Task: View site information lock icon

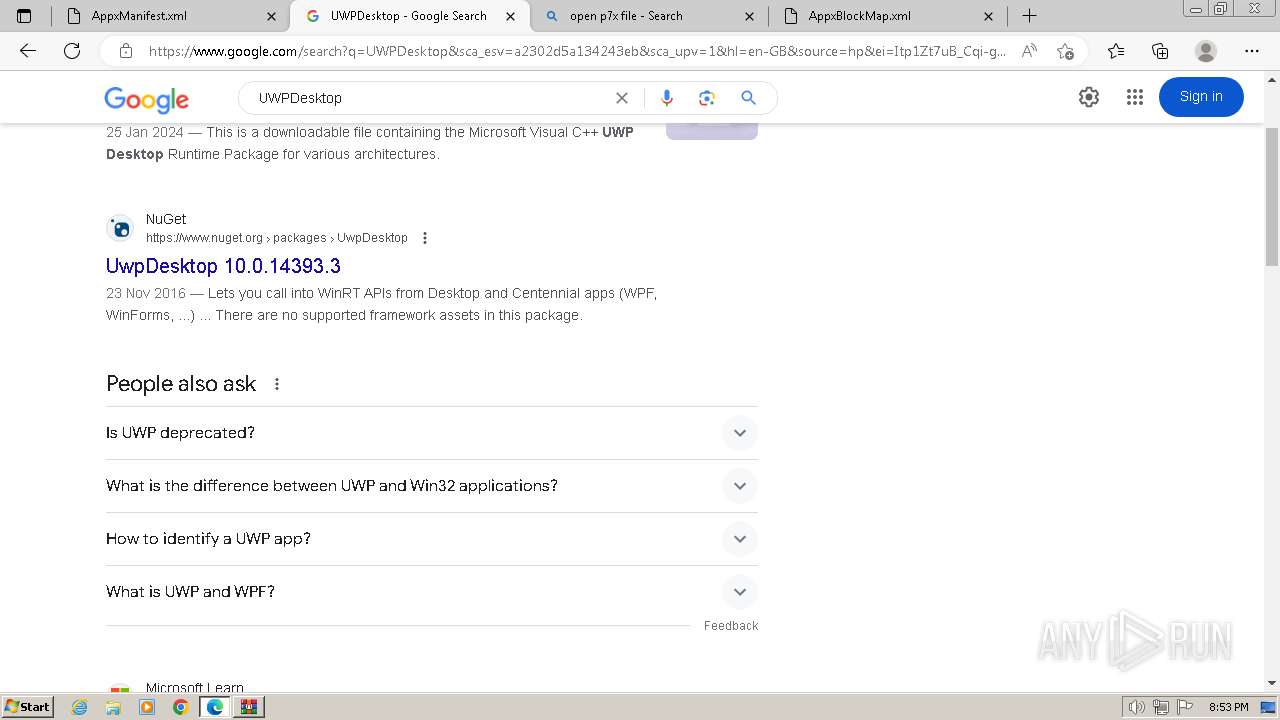Action: click(126, 51)
